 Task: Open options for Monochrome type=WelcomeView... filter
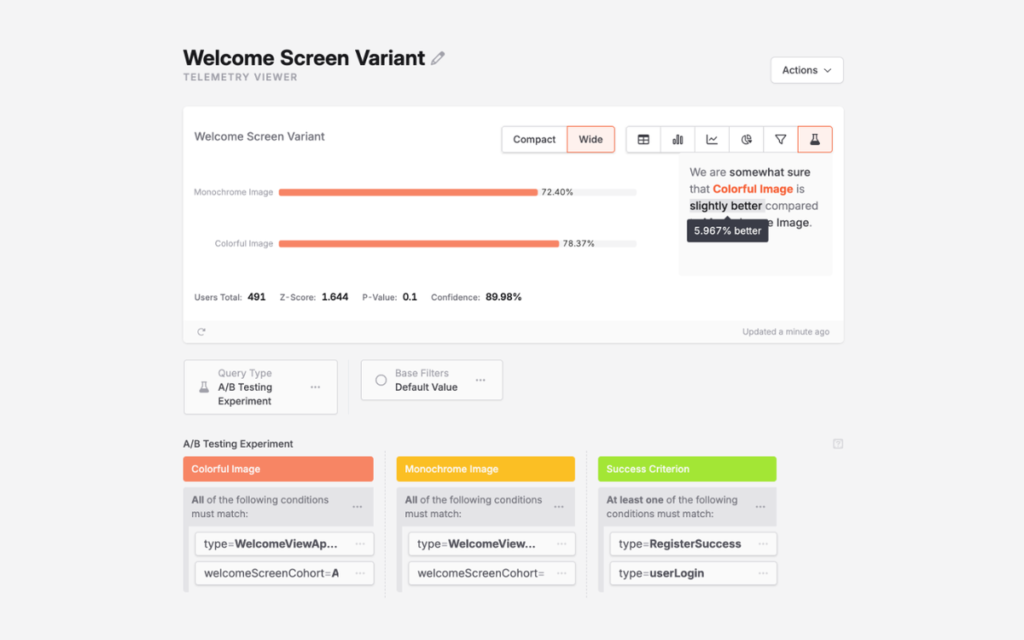[562, 544]
